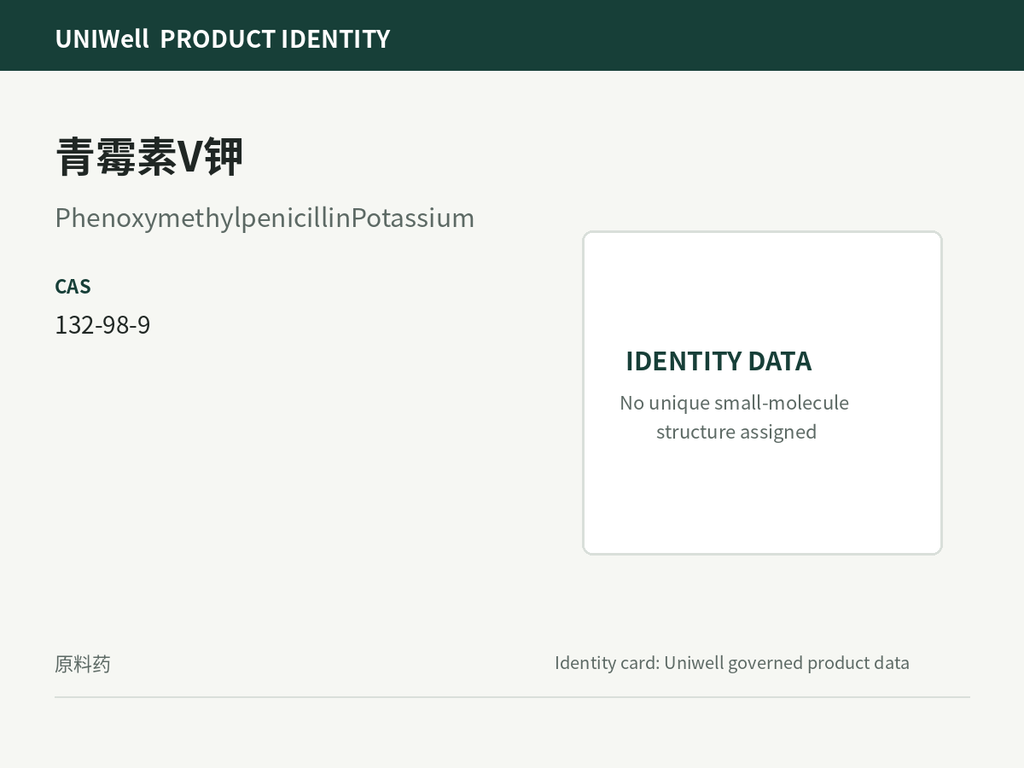This screenshot has width=1024, height=768.
Task: Click the white identity data card panel
Action: coord(762,392)
